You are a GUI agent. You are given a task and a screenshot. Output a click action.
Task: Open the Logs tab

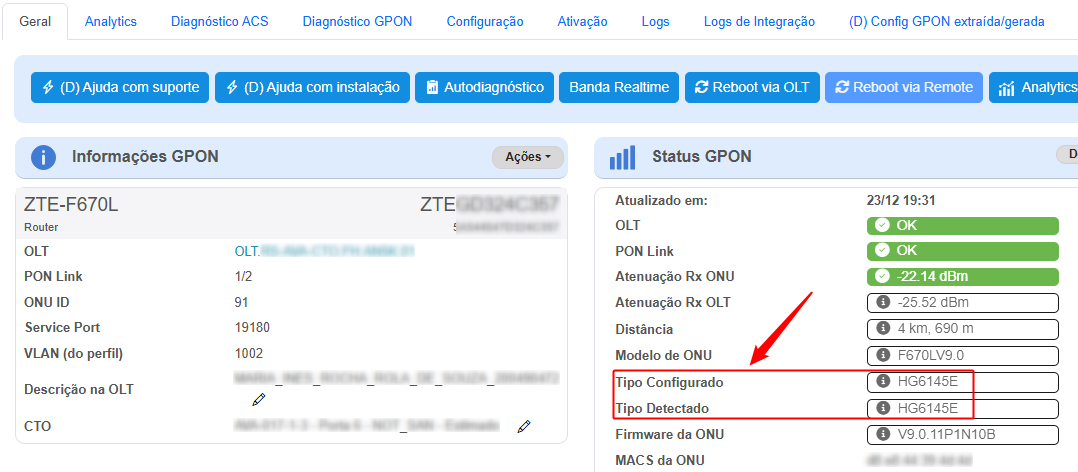pyautogui.click(x=655, y=21)
